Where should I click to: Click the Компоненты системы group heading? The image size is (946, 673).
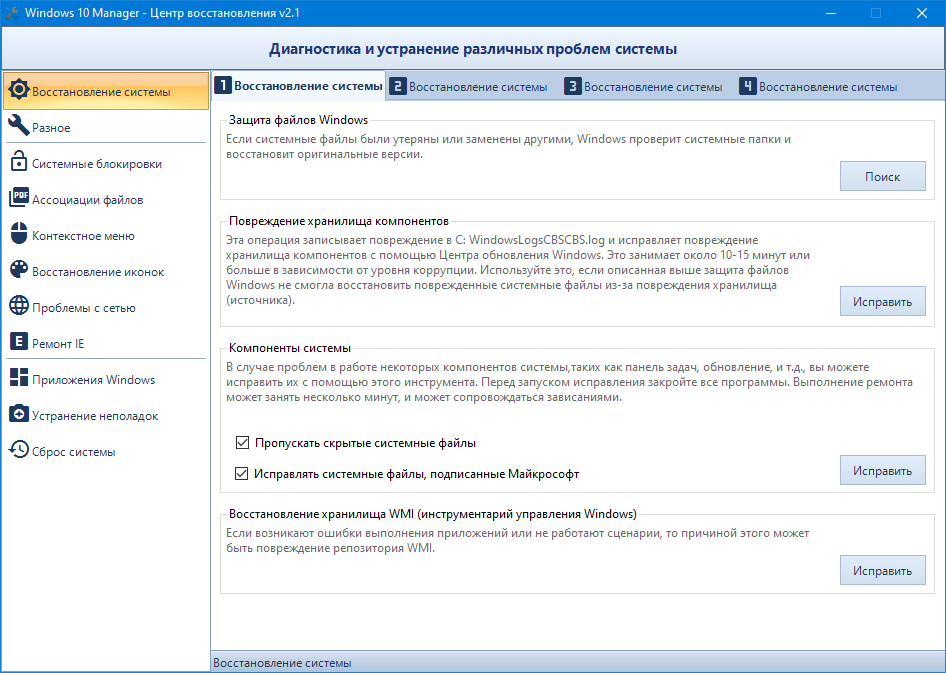tap(290, 348)
